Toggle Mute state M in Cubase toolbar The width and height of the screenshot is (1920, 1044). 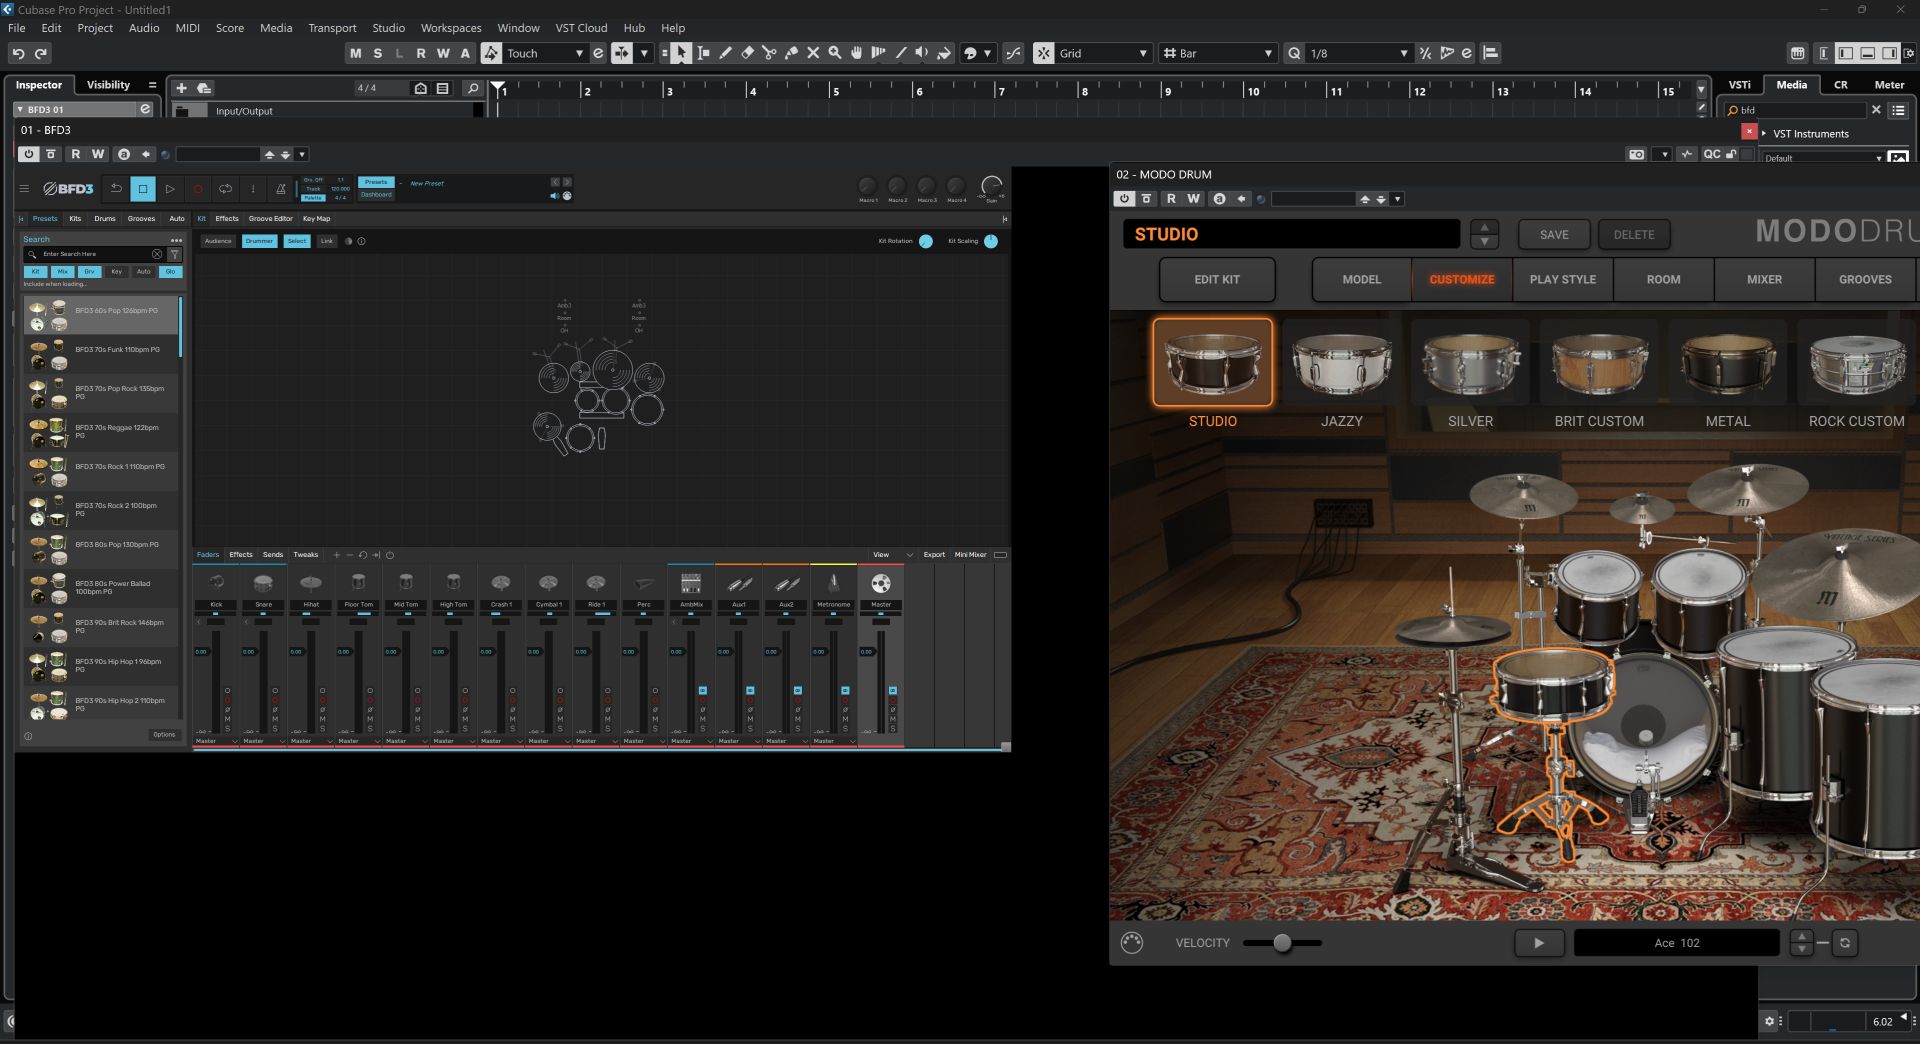355,53
